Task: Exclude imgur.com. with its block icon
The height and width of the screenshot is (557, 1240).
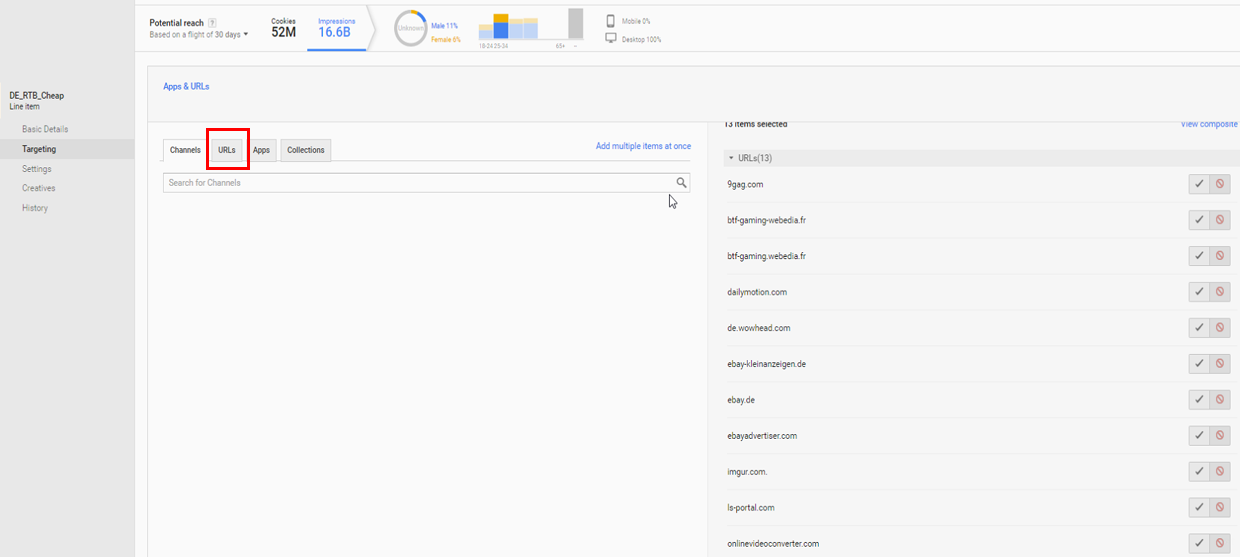Action: coord(1220,472)
